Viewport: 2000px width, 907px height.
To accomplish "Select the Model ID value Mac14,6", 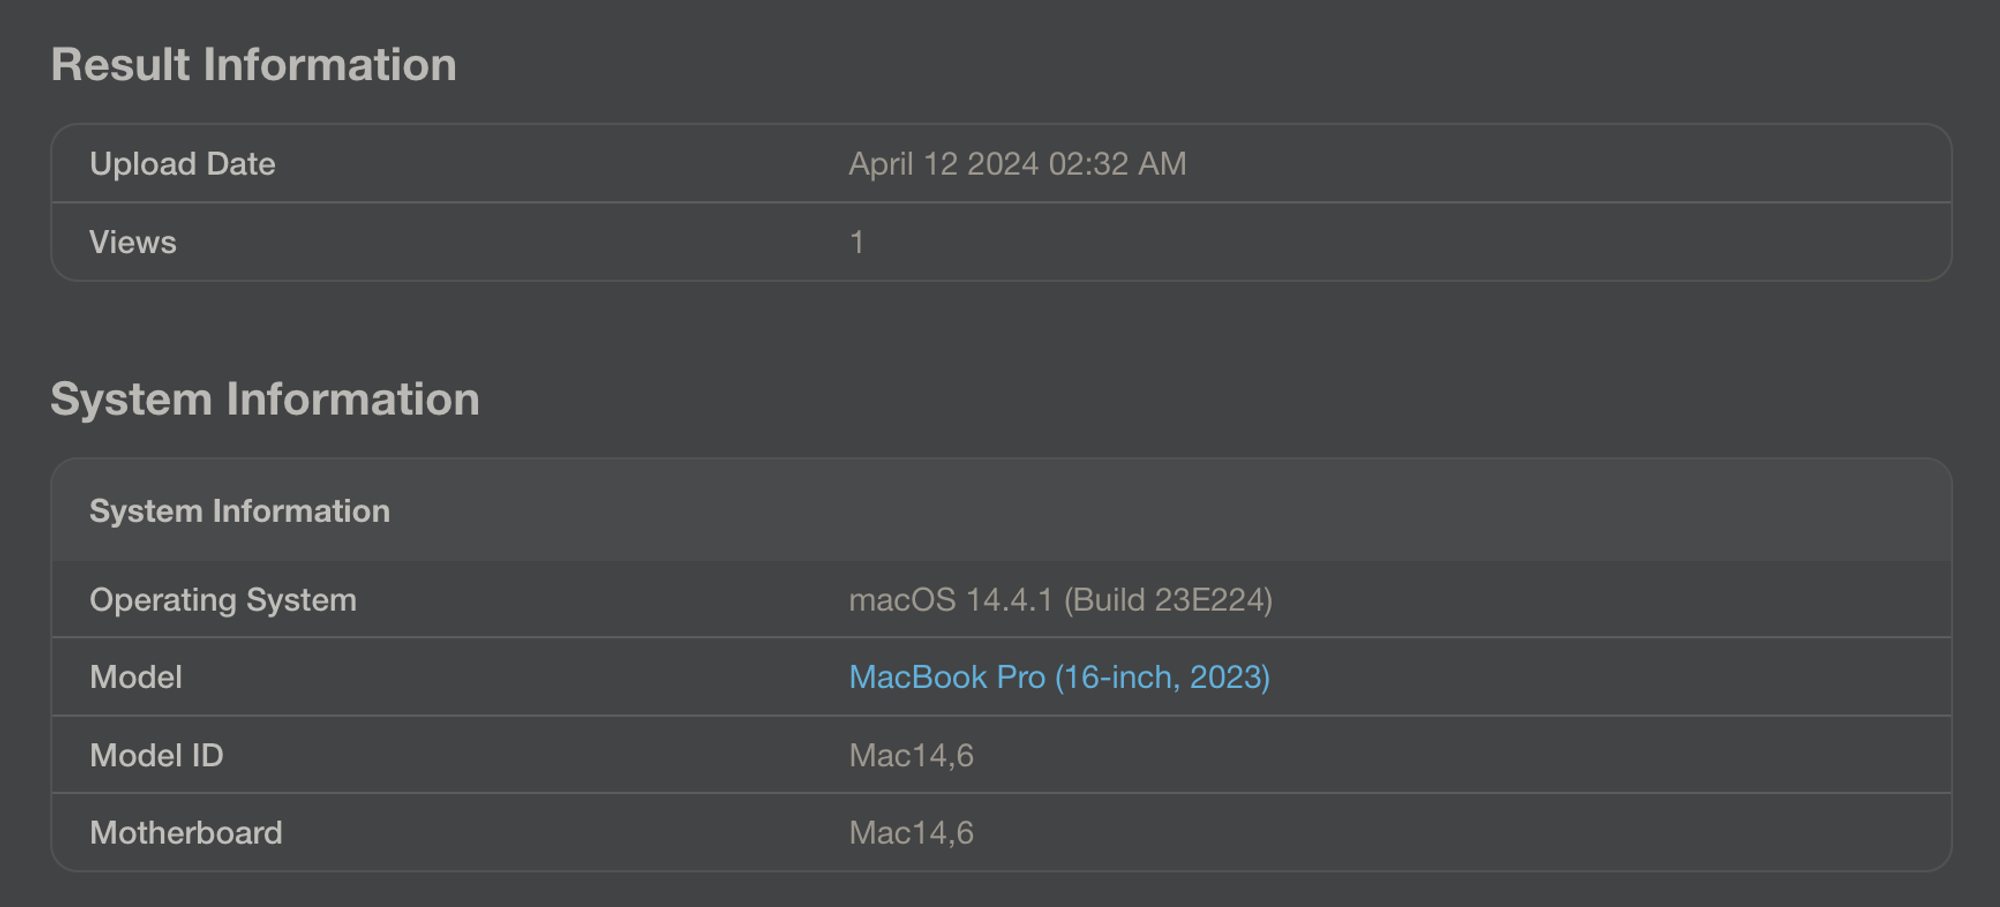I will tap(911, 755).
